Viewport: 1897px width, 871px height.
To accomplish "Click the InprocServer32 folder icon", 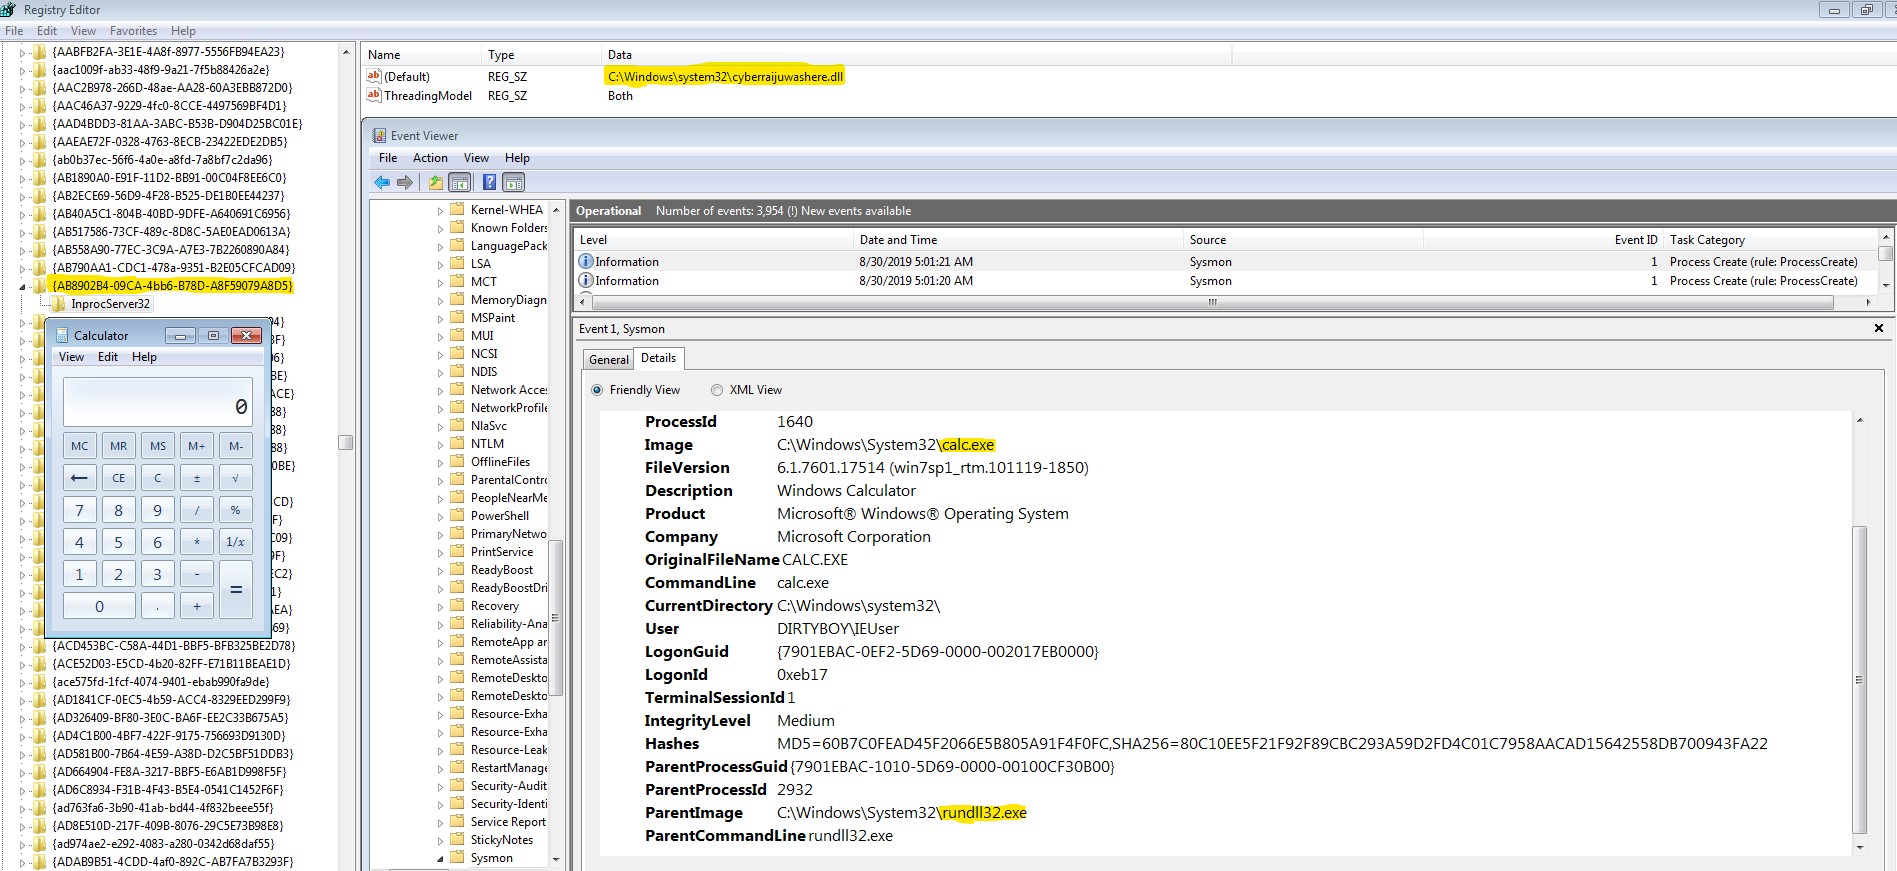I will tap(58, 303).
